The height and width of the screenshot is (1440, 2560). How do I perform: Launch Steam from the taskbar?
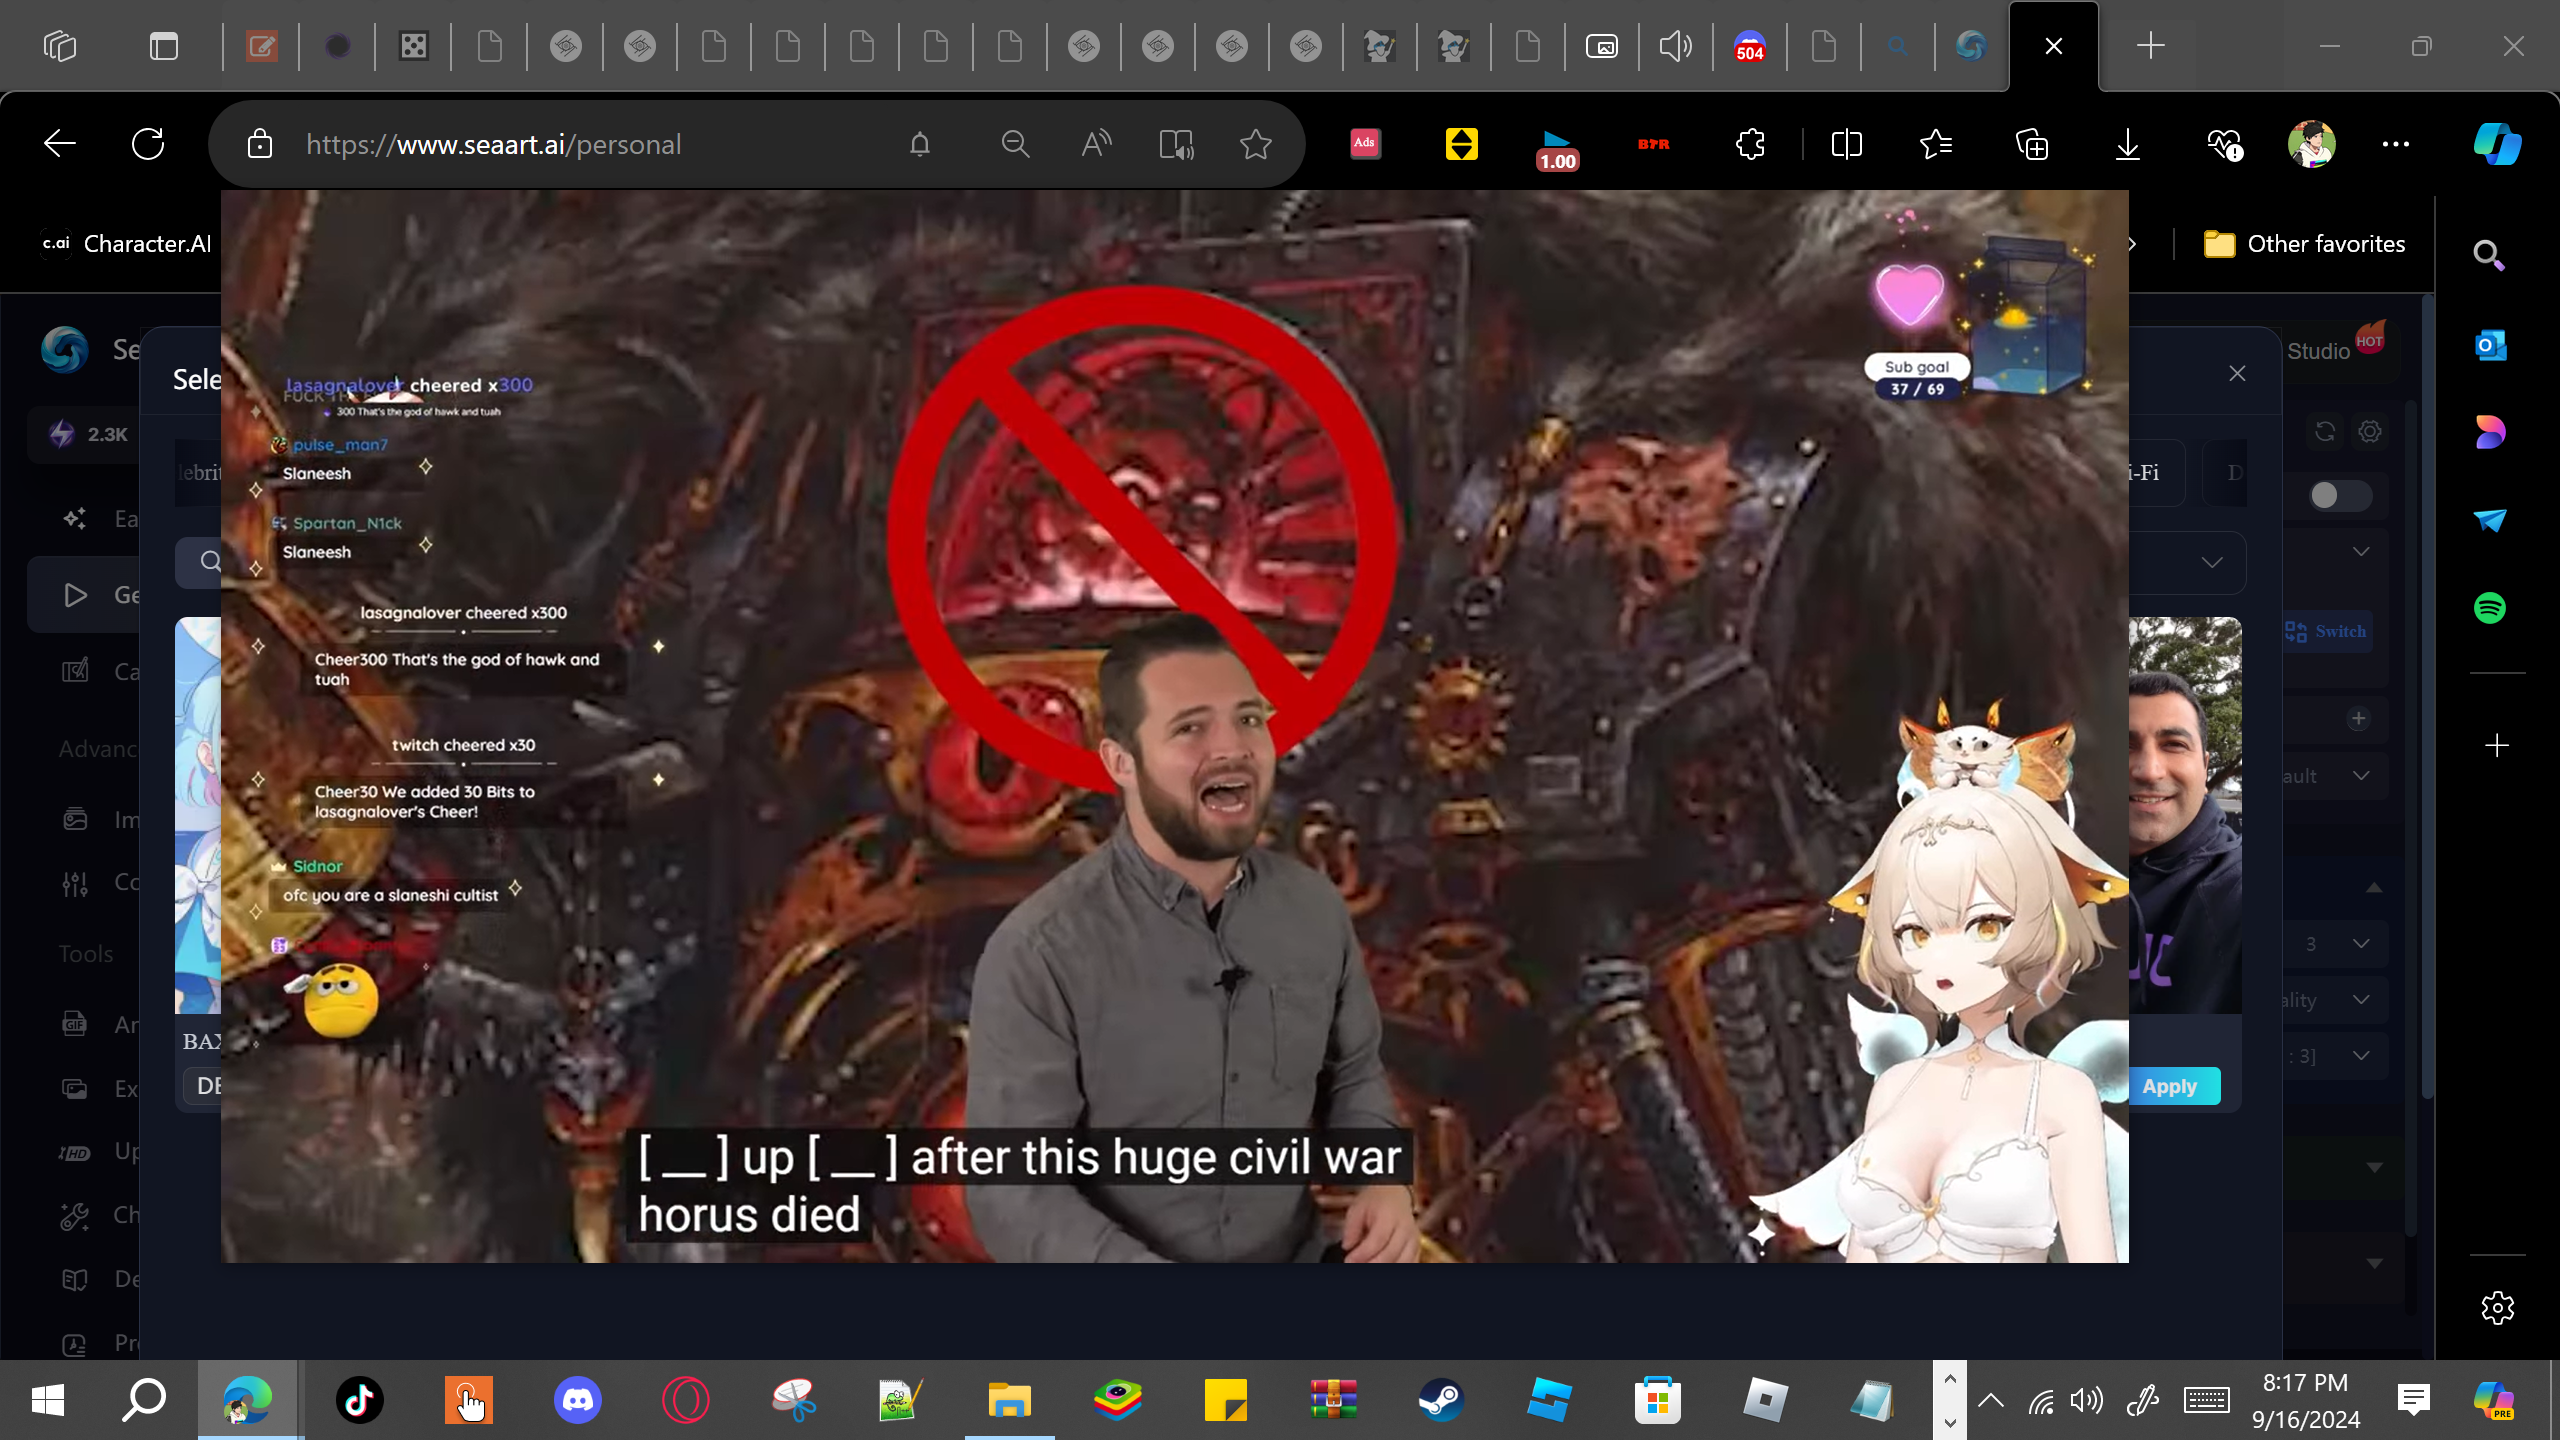pos(1441,1400)
